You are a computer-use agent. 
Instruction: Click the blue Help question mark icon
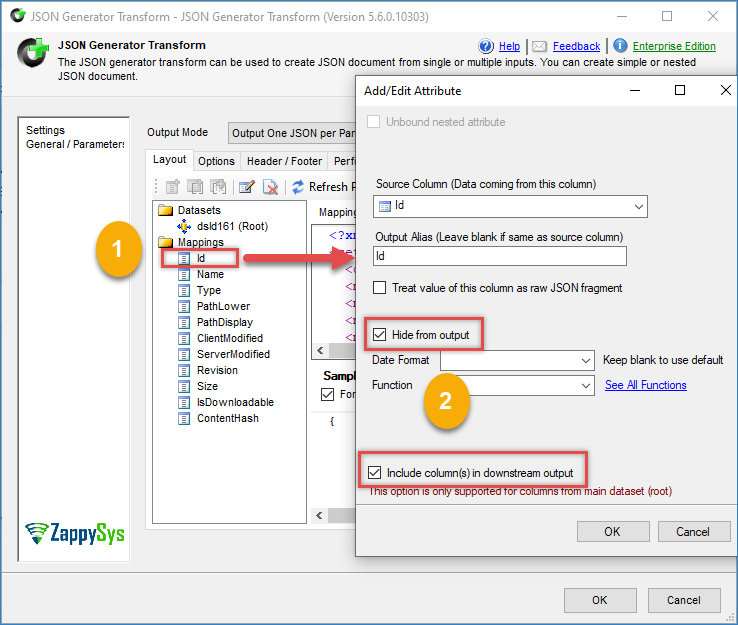486,46
